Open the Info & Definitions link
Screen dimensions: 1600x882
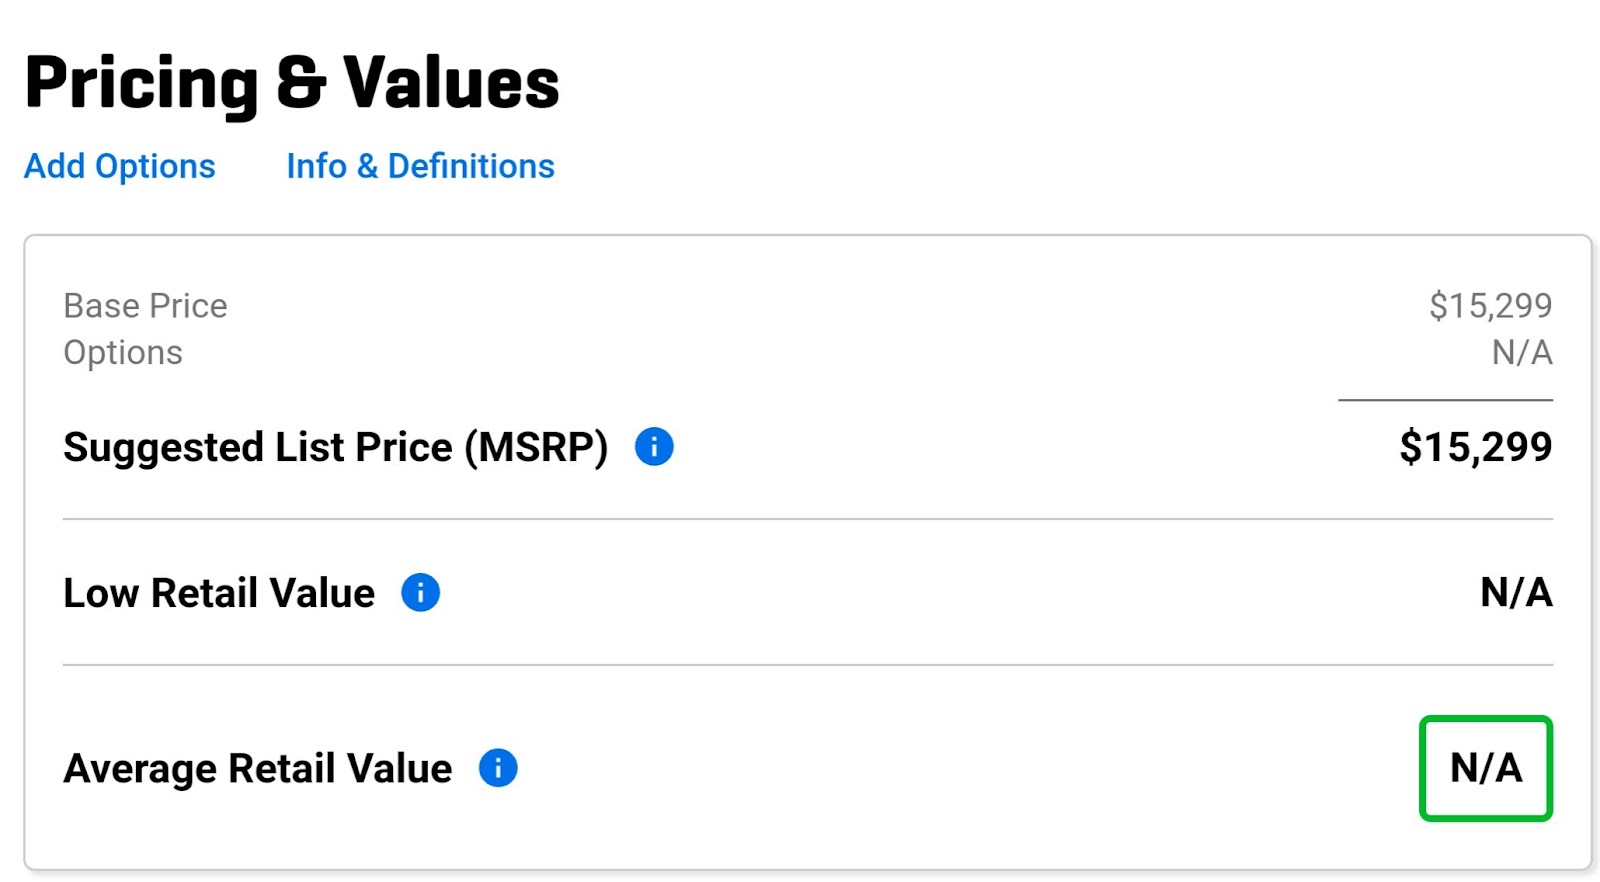[x=420, y=166]
